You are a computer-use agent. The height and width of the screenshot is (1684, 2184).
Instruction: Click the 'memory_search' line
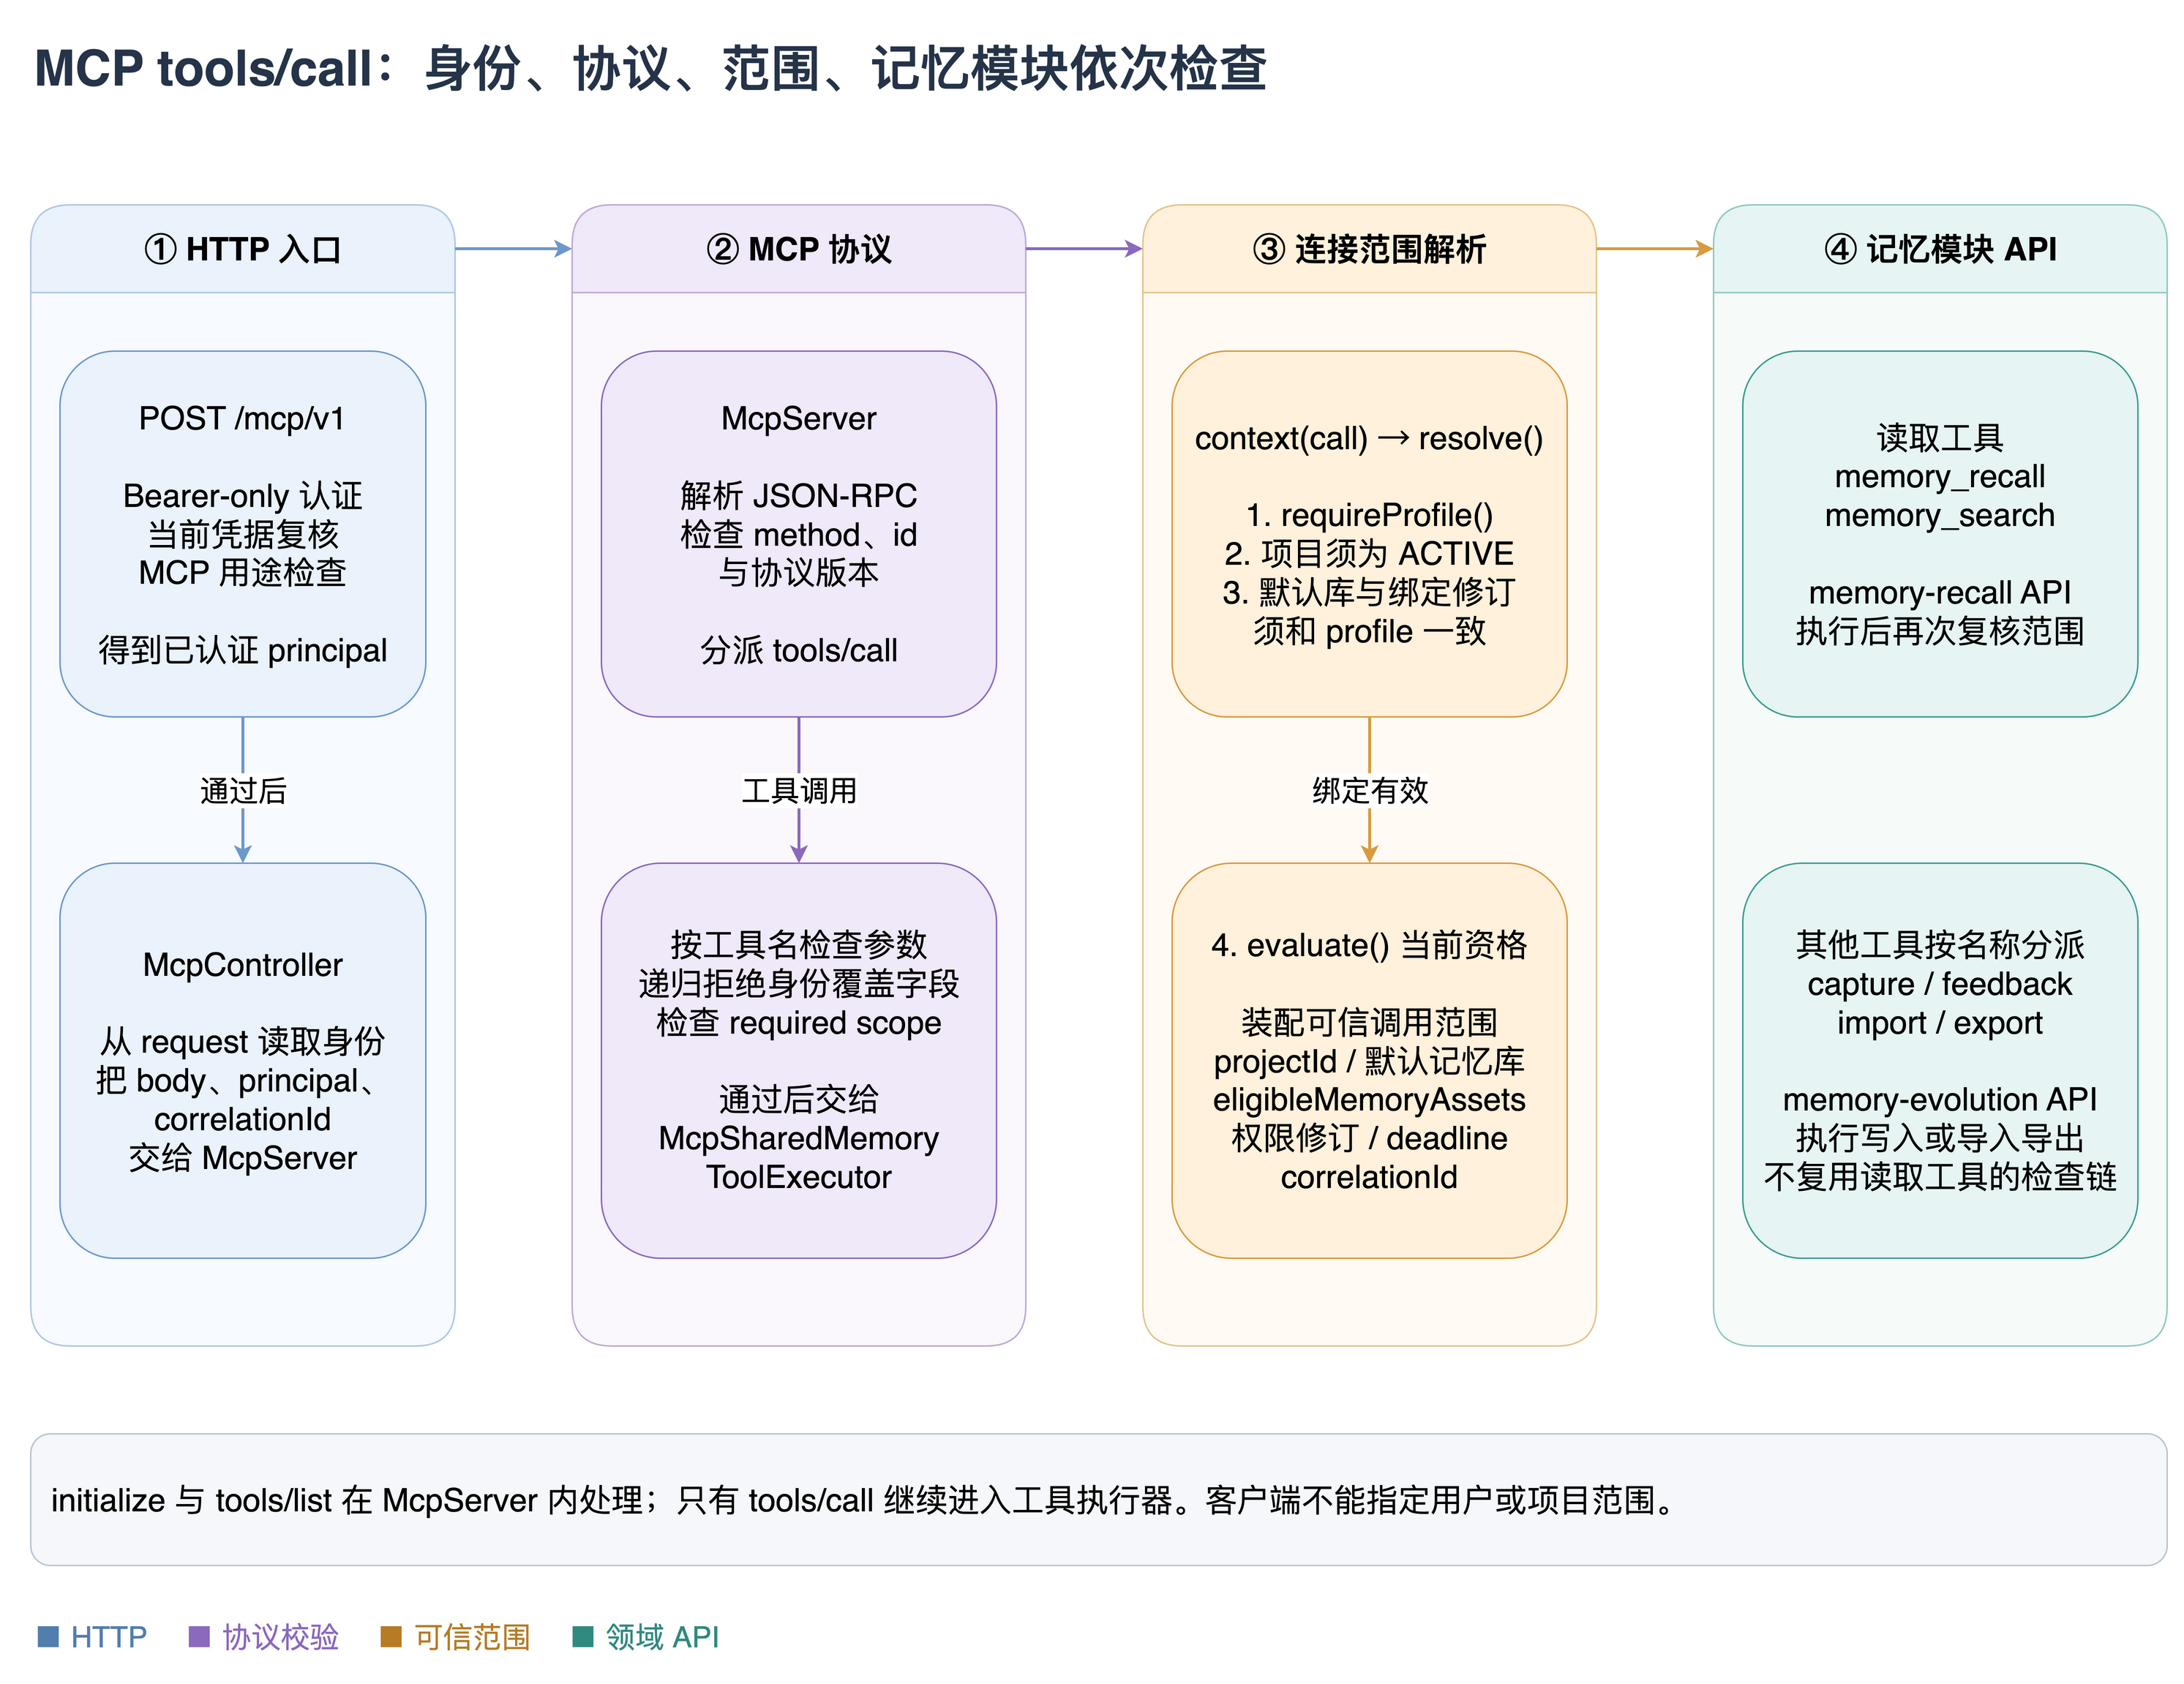[1939, 516]
